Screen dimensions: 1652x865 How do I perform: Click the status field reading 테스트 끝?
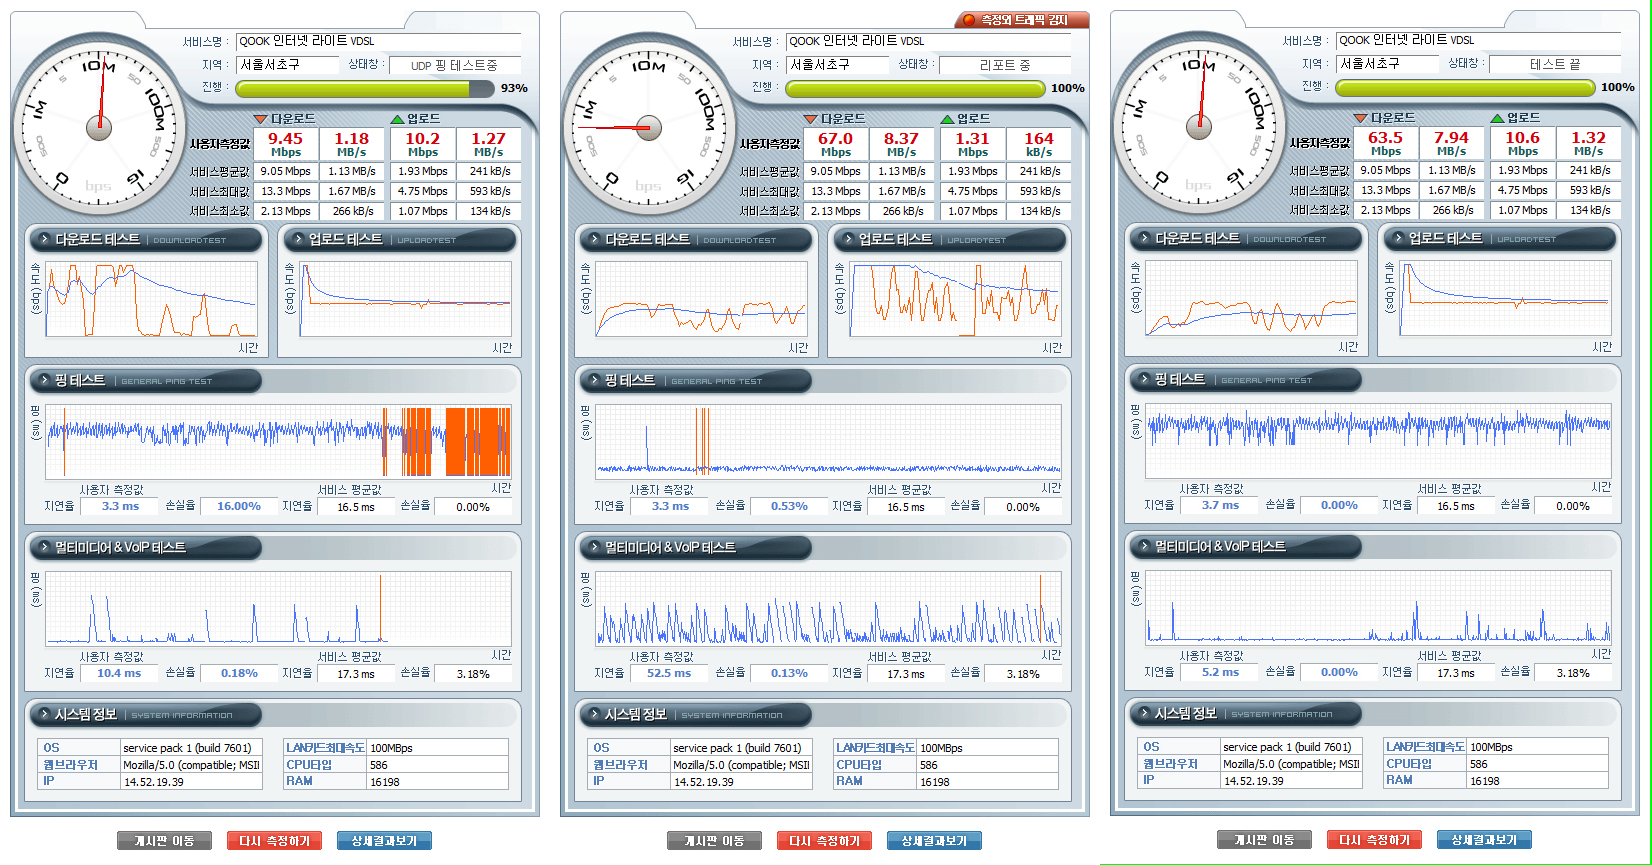click(1555, 64)
